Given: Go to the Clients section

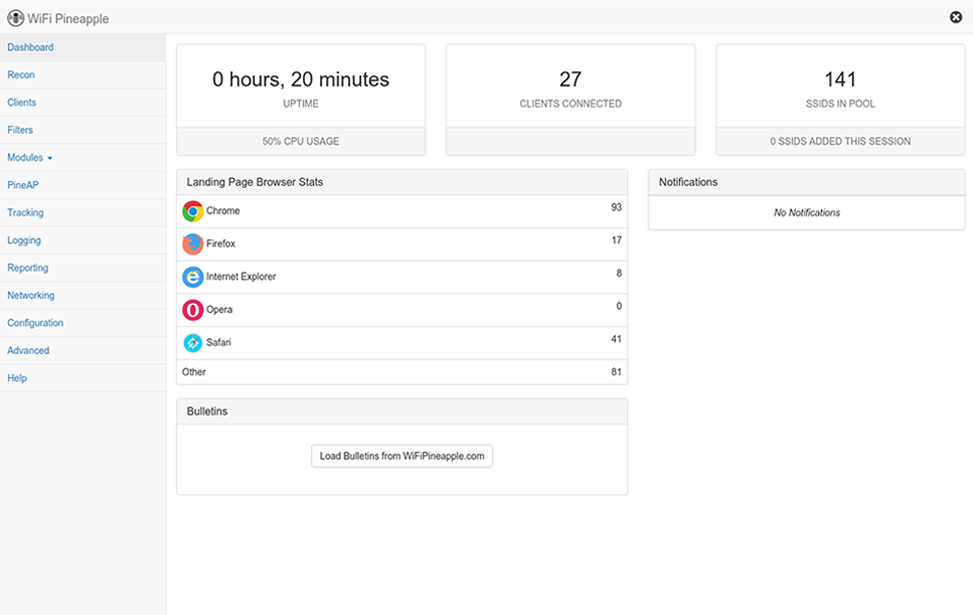Looking at the screenshot, I should (22, 103).
